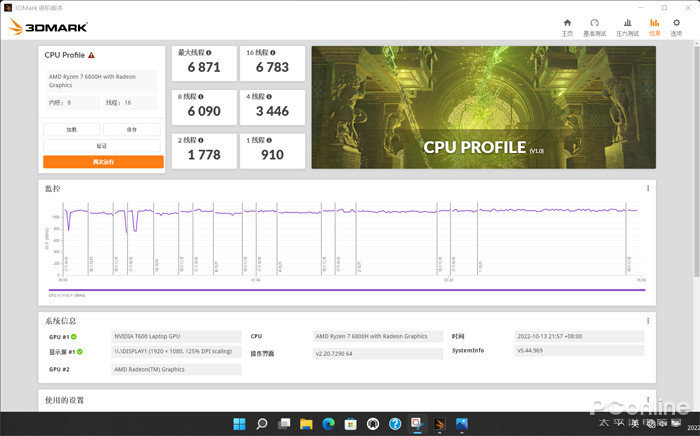Click the orange Run Again button
The width and height of the screenshot is (700, 436).
pyautogui.click(x=104, y=162)
